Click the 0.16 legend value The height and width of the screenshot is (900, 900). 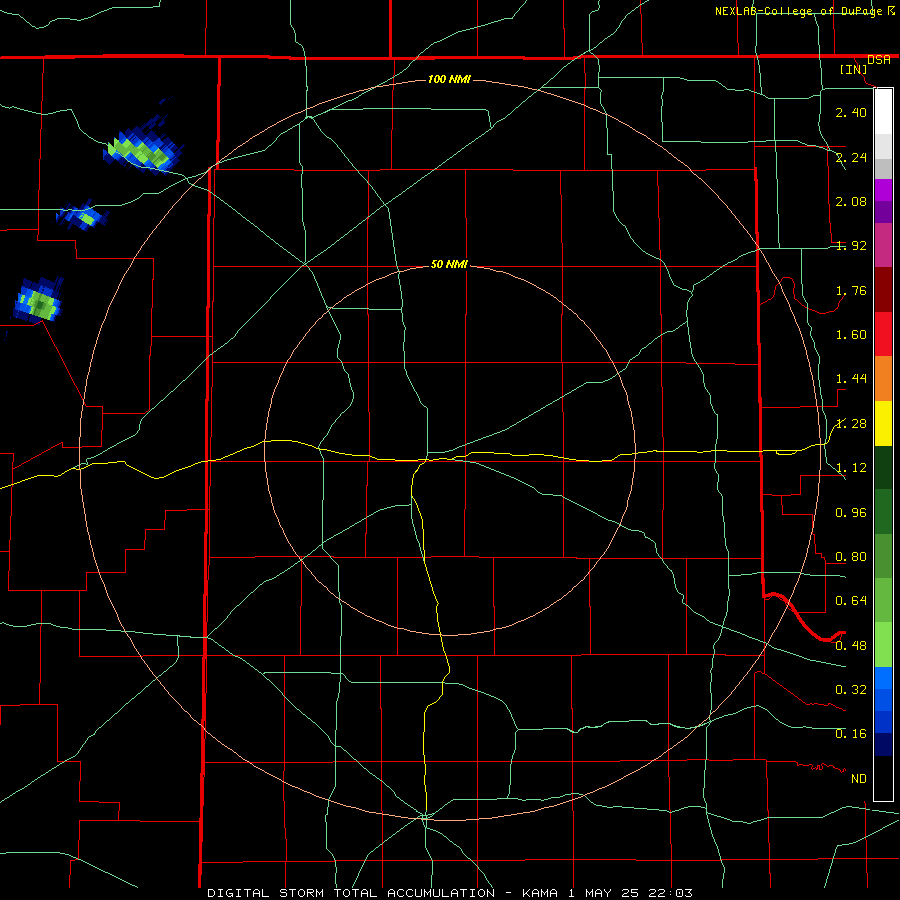[x=851, y=734]
